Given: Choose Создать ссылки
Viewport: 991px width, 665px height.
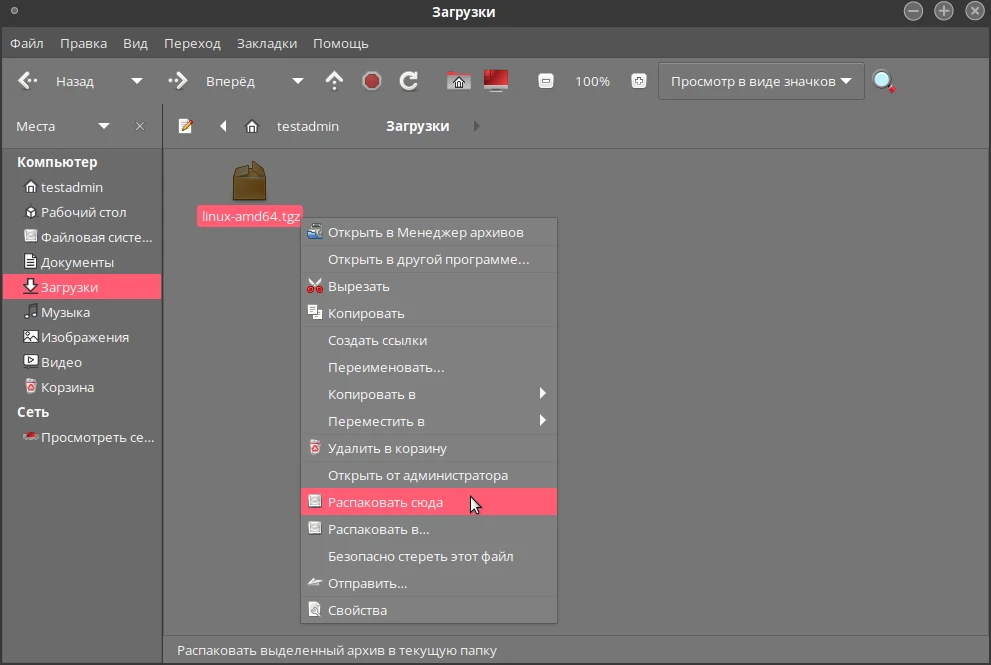Looking at the screenshot, I should click(429, 340).
